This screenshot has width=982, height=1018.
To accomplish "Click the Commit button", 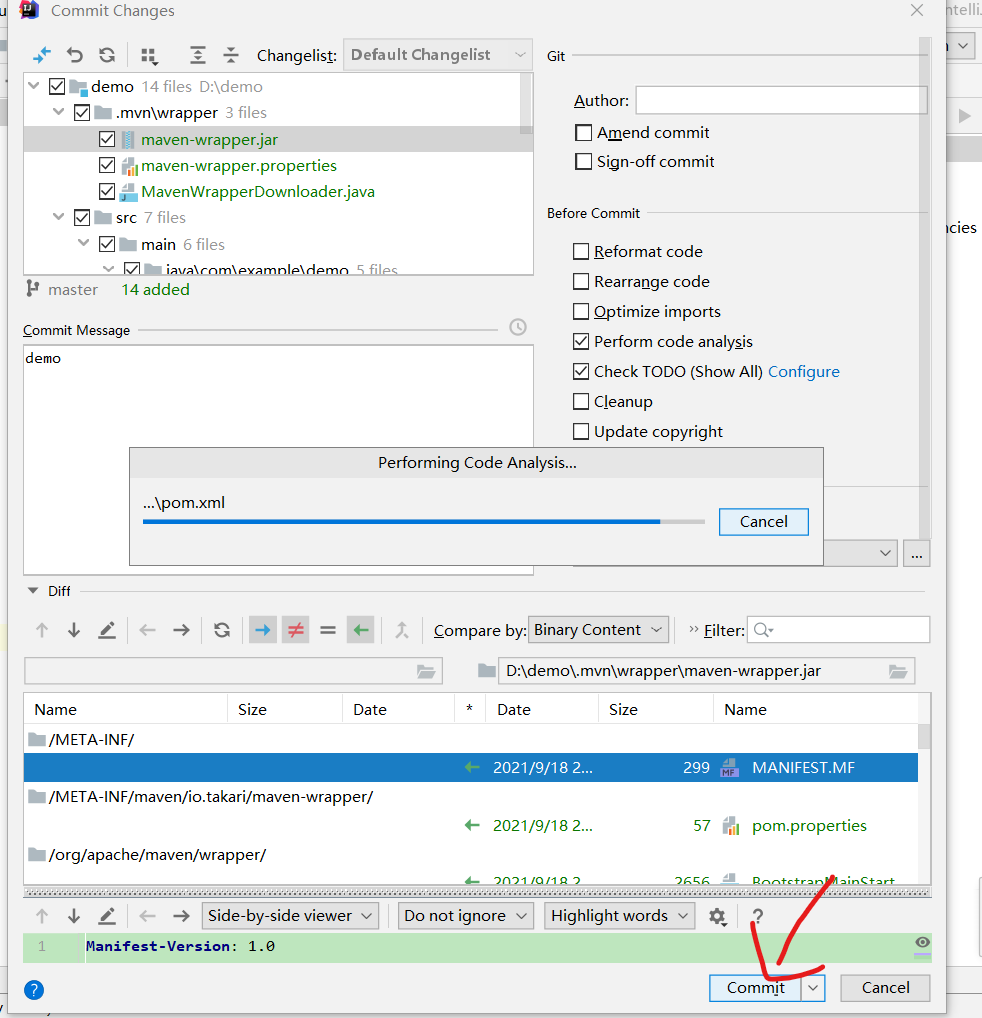I will click(755, 988).
